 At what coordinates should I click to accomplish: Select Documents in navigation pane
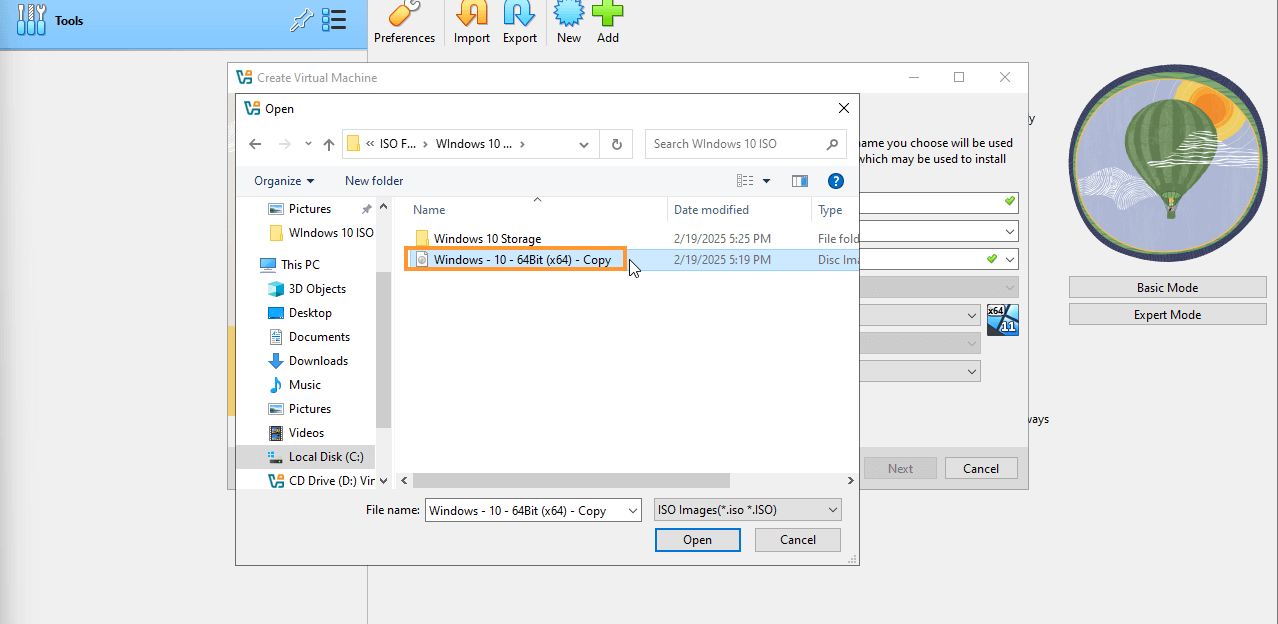click(x=319, y=337)
